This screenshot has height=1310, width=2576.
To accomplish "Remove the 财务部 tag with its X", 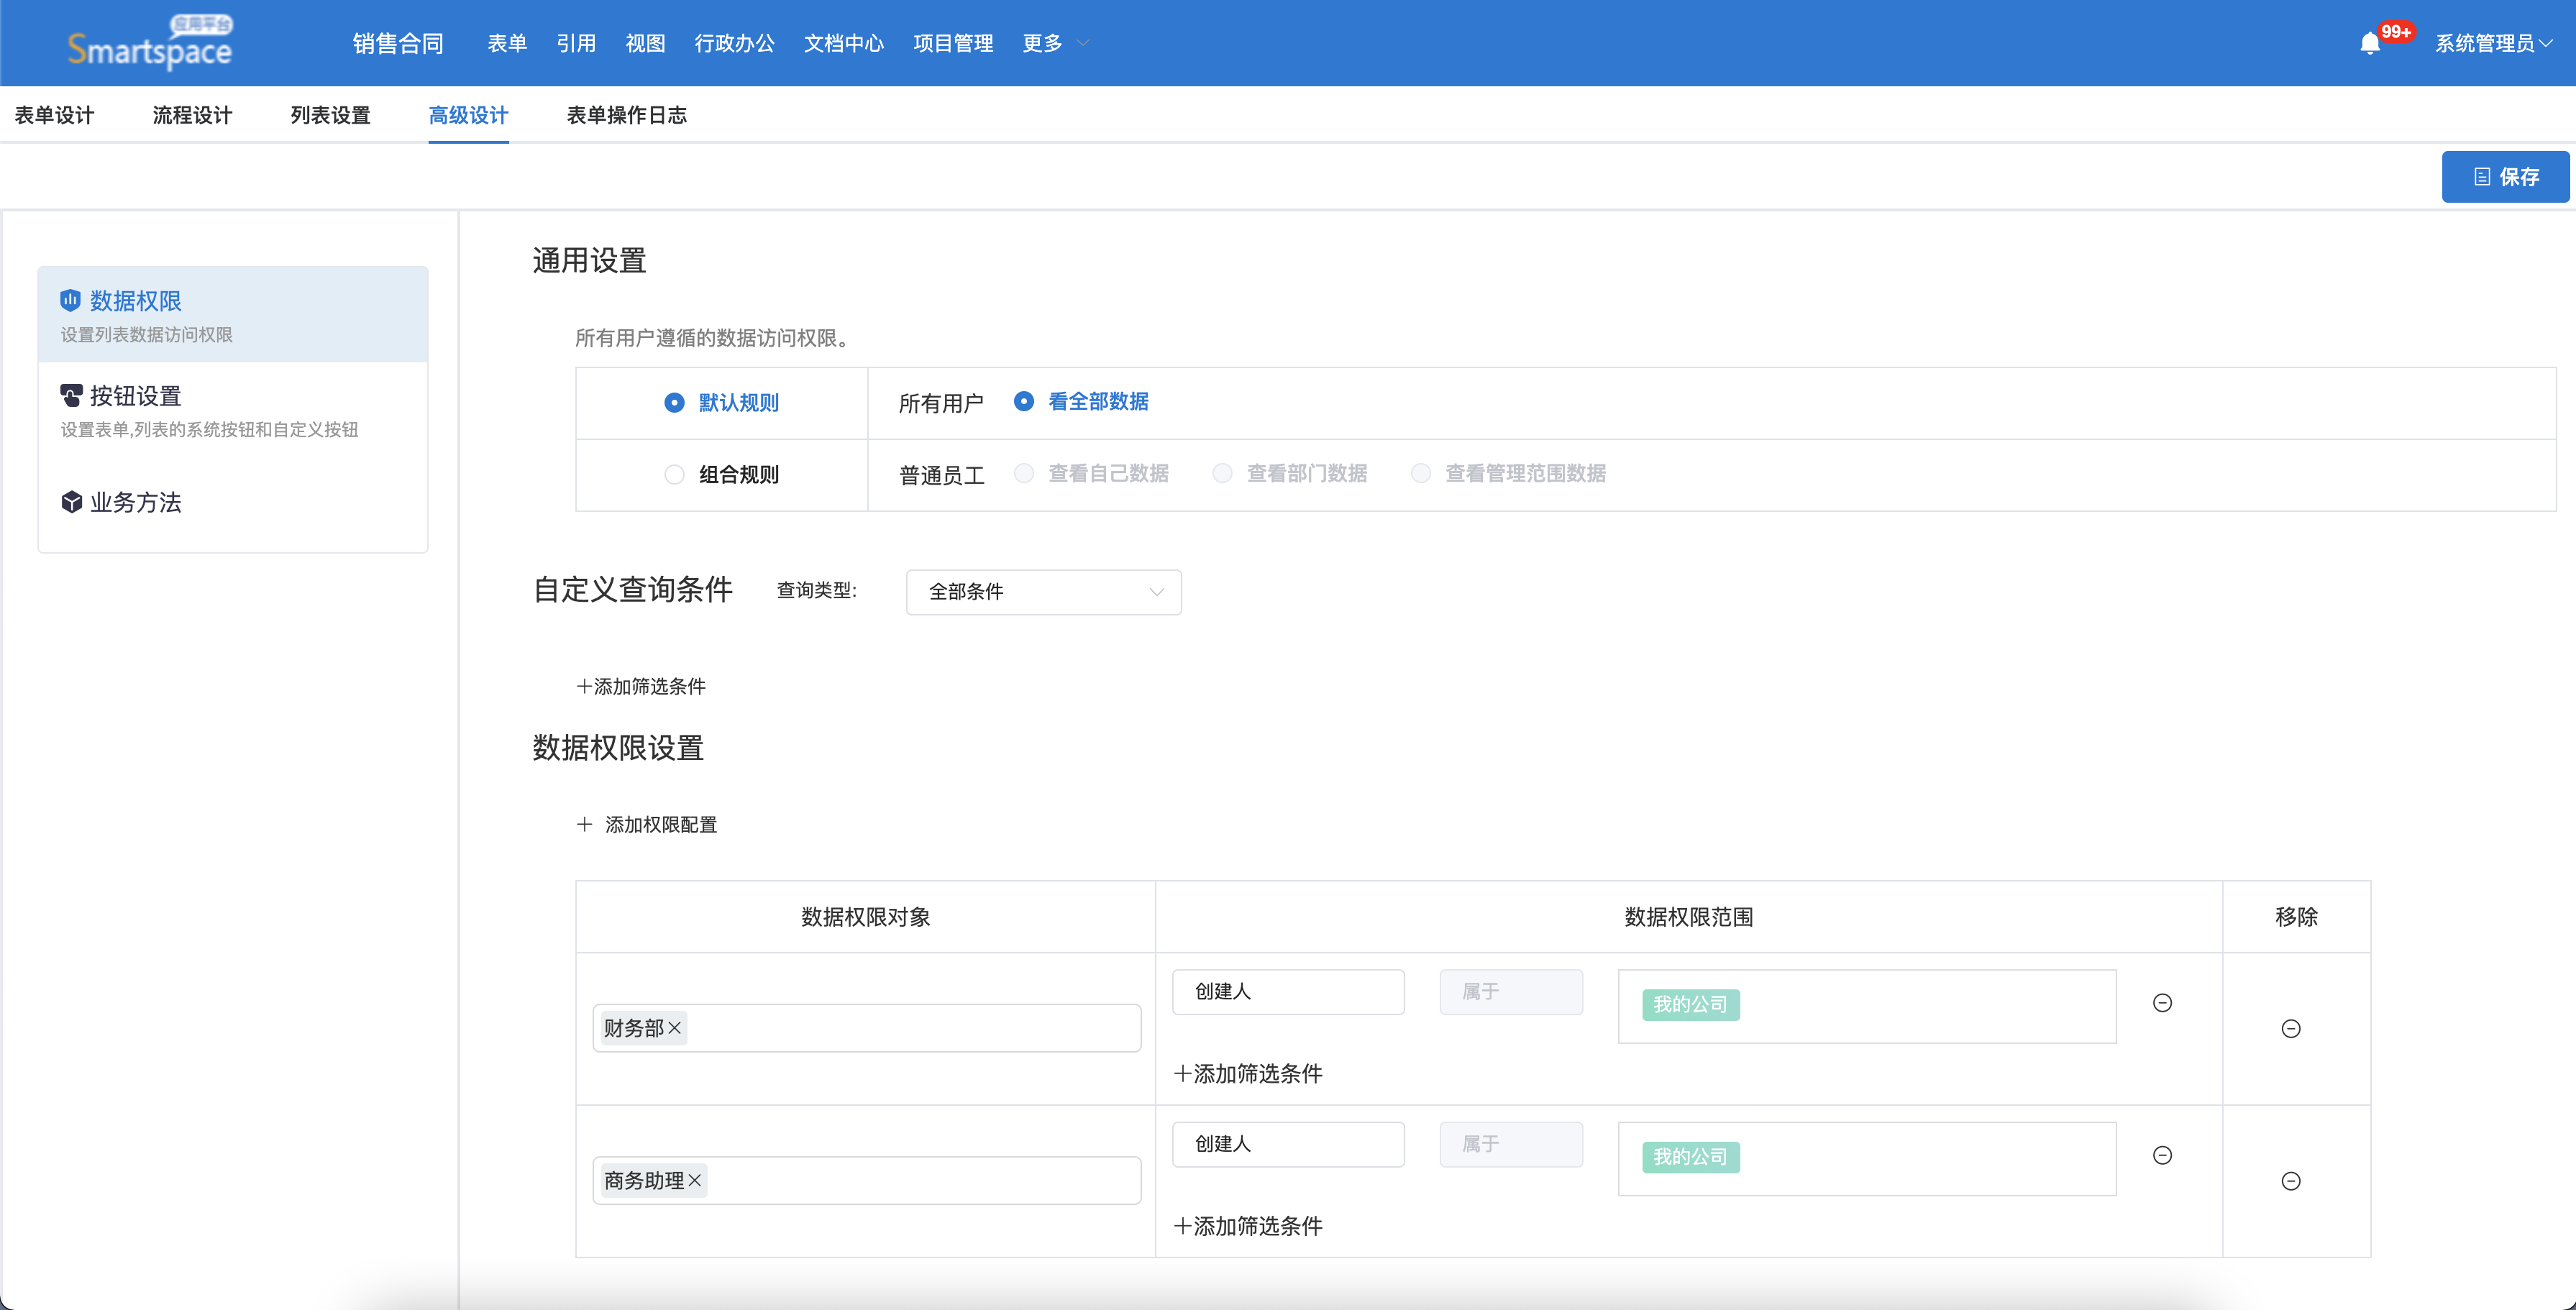I will 675,1028.
